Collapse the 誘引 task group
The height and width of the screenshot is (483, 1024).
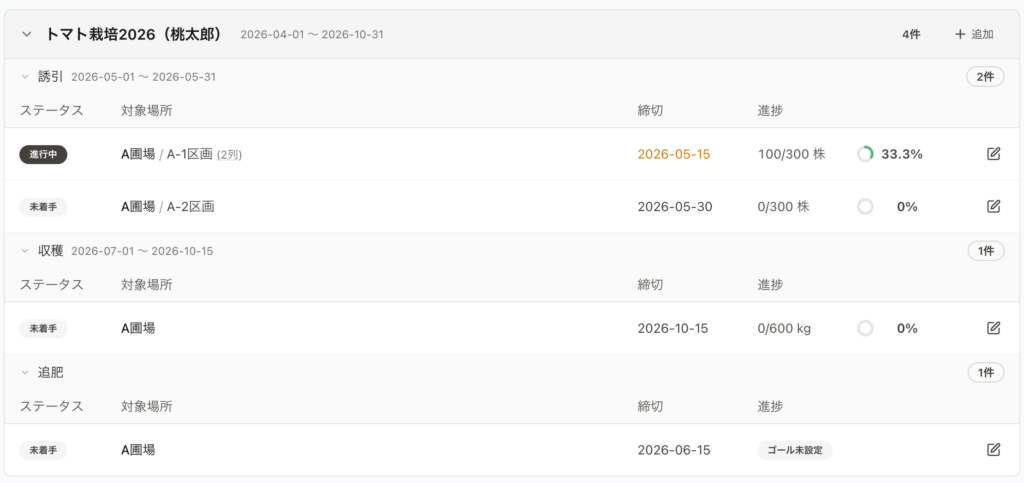tap(25, 77)
